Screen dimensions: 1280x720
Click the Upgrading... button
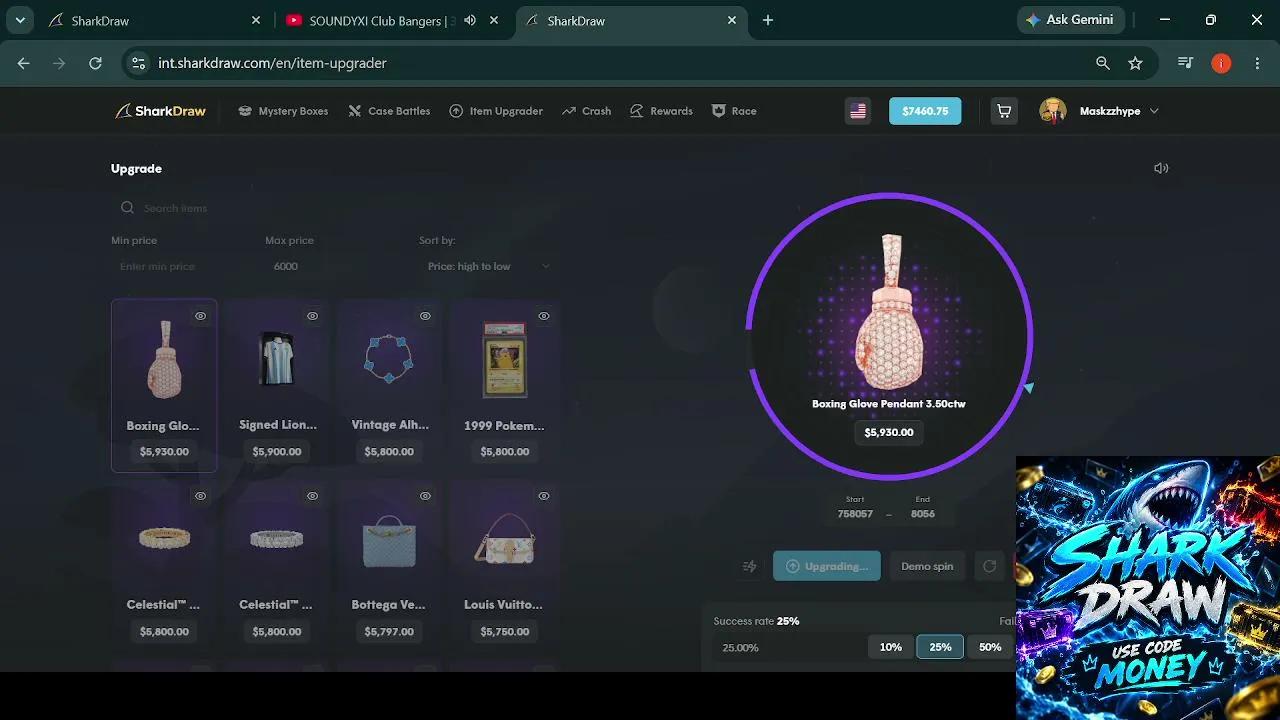827,566
